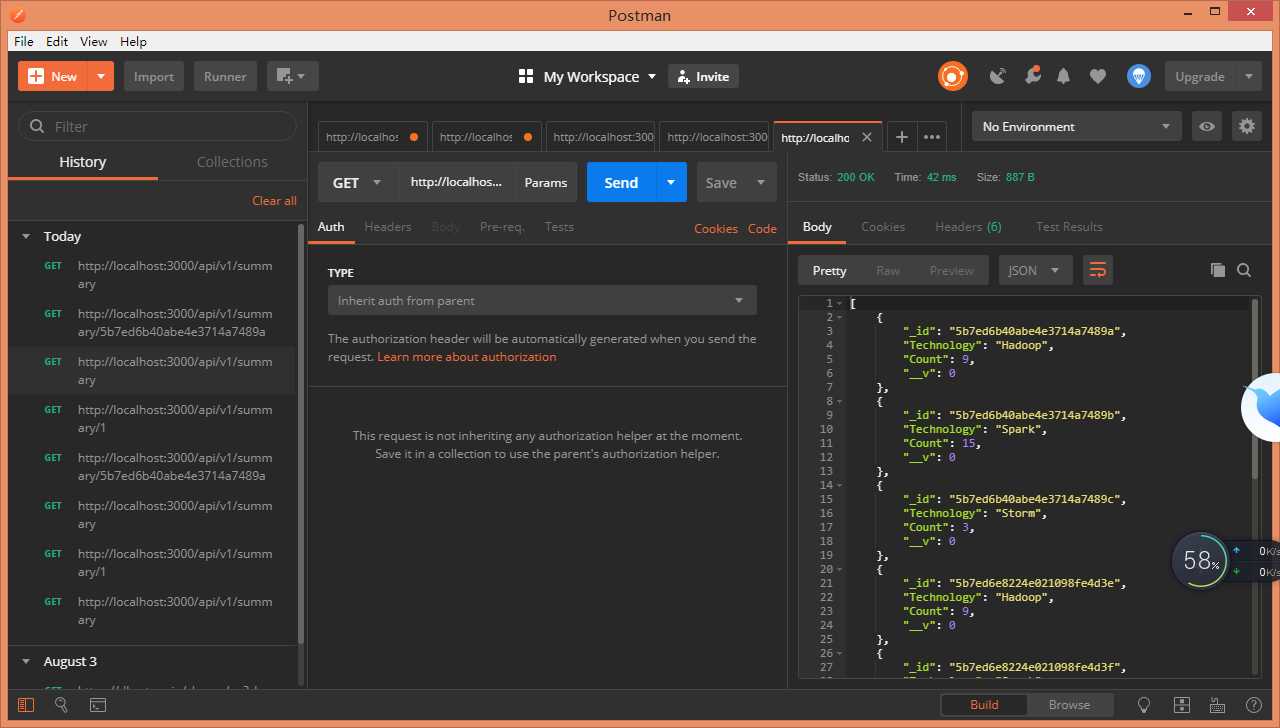Open the Upgrade dropdown arrow

[1248, 76]
